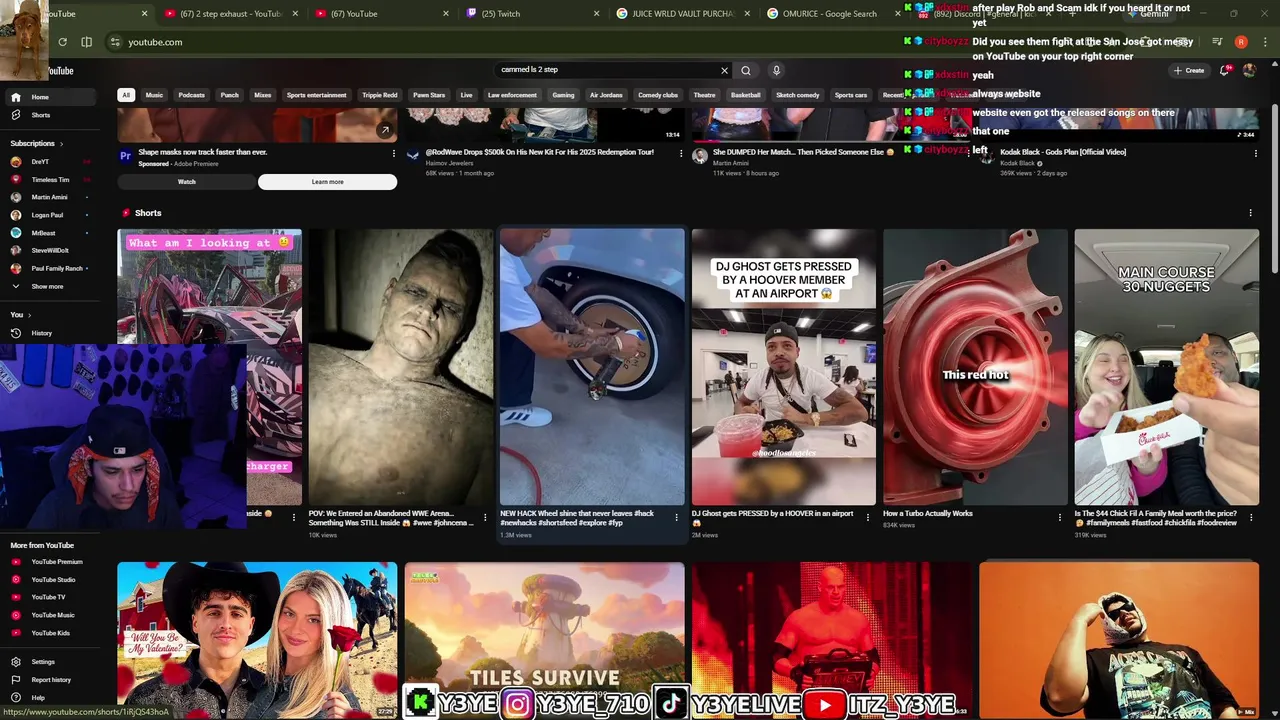1280x720 pixels.
Task: Open the Chrome profile R avatar
Action: tap(1241, 42)
